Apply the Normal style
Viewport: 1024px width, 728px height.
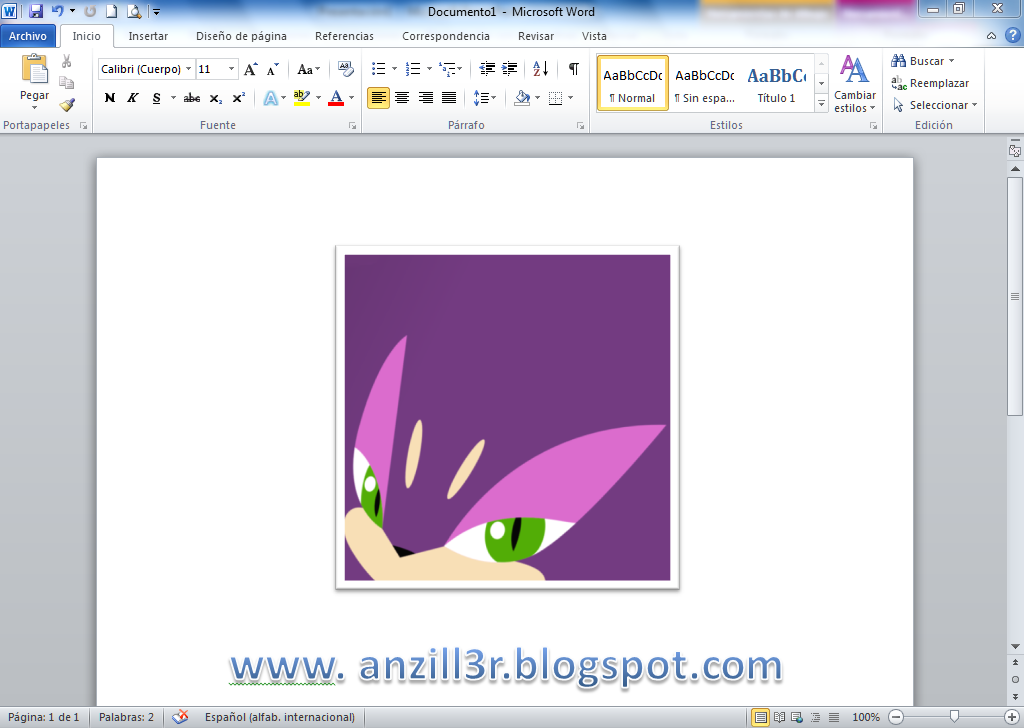[x=632, y=83]
